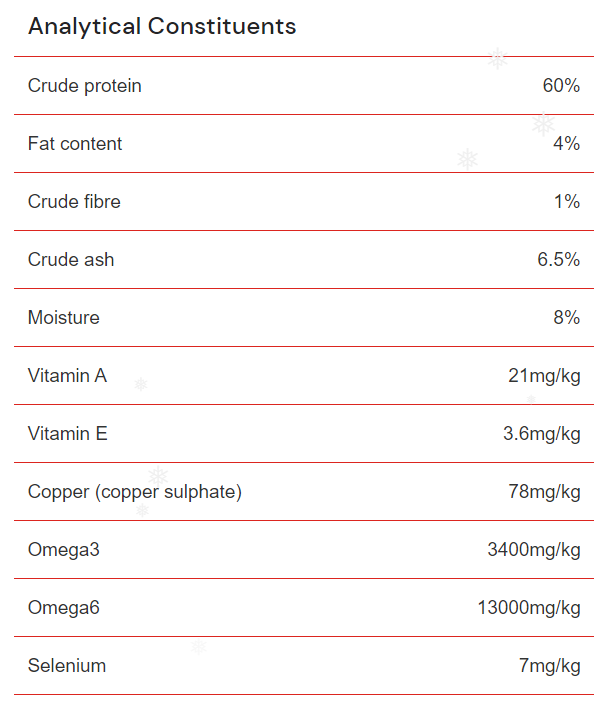Click the 3.6mg/kg Vitamin E value
613x702 pixels.
(541, 434)
